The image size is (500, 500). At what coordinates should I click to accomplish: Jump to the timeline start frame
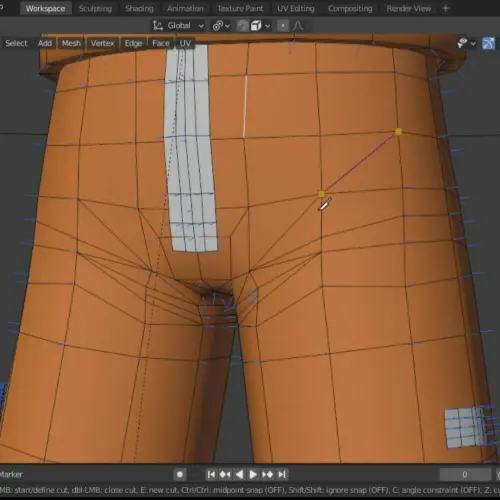(211, 474)
